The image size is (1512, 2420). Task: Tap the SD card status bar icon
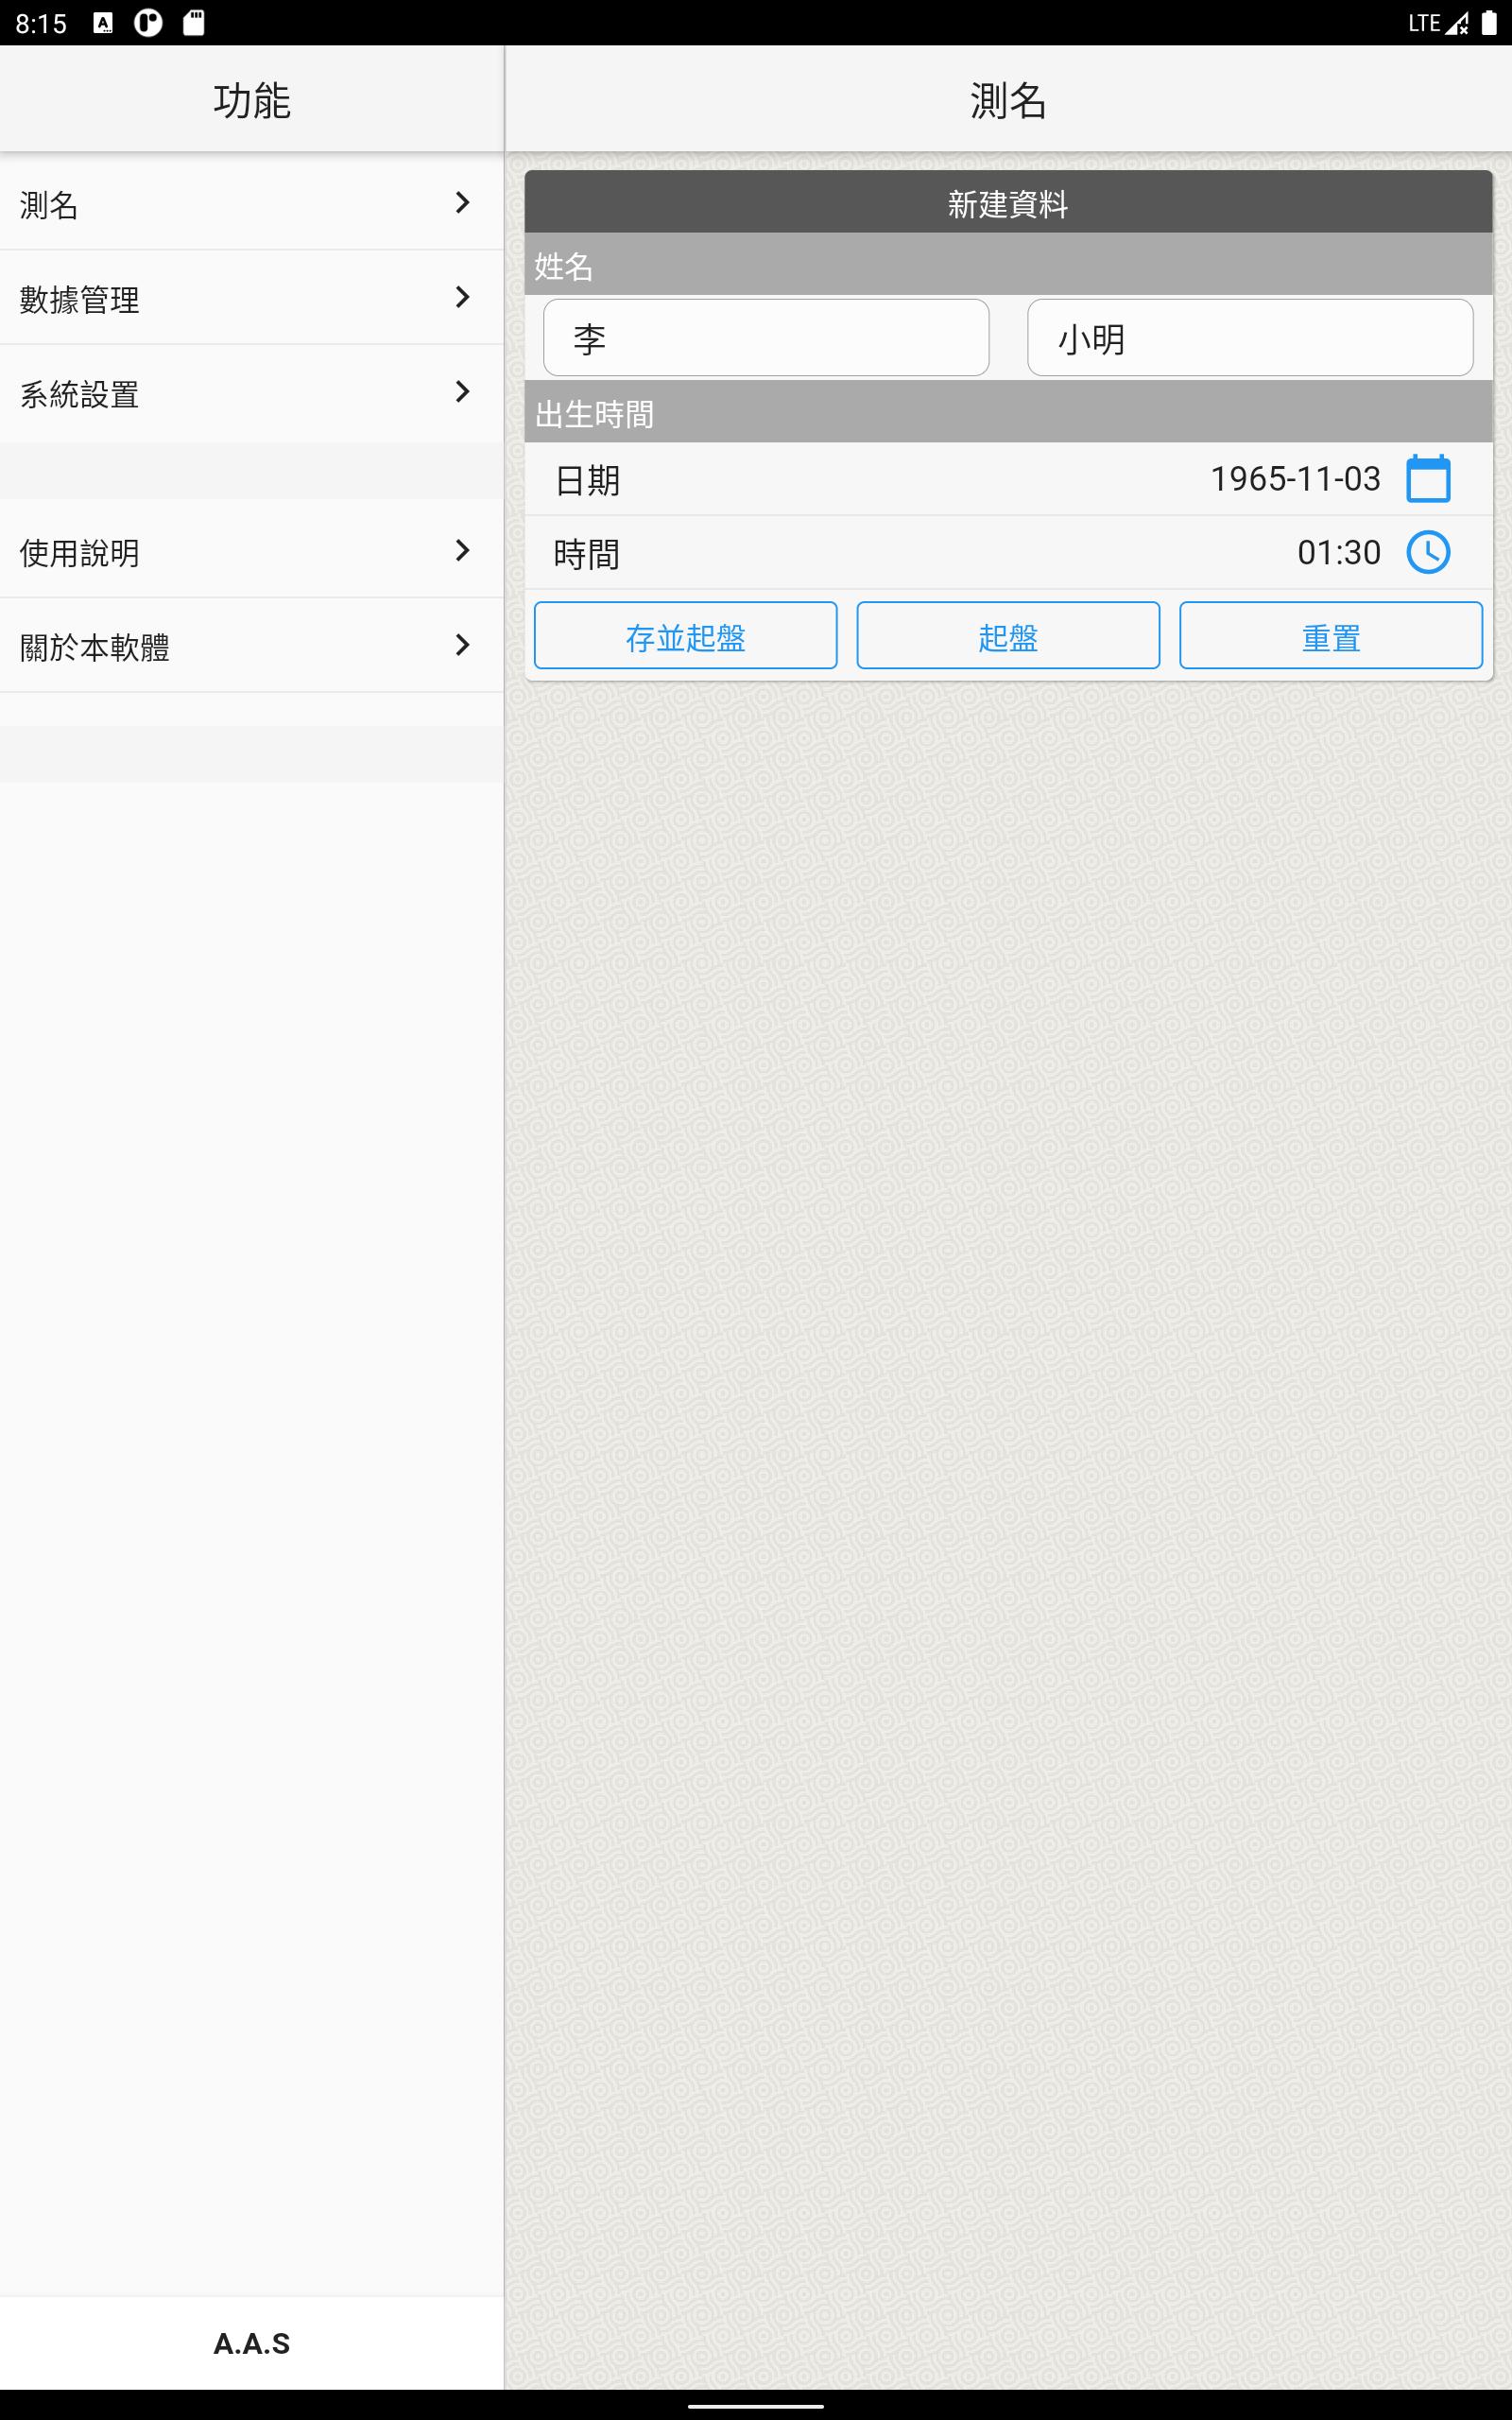[194, 23]
